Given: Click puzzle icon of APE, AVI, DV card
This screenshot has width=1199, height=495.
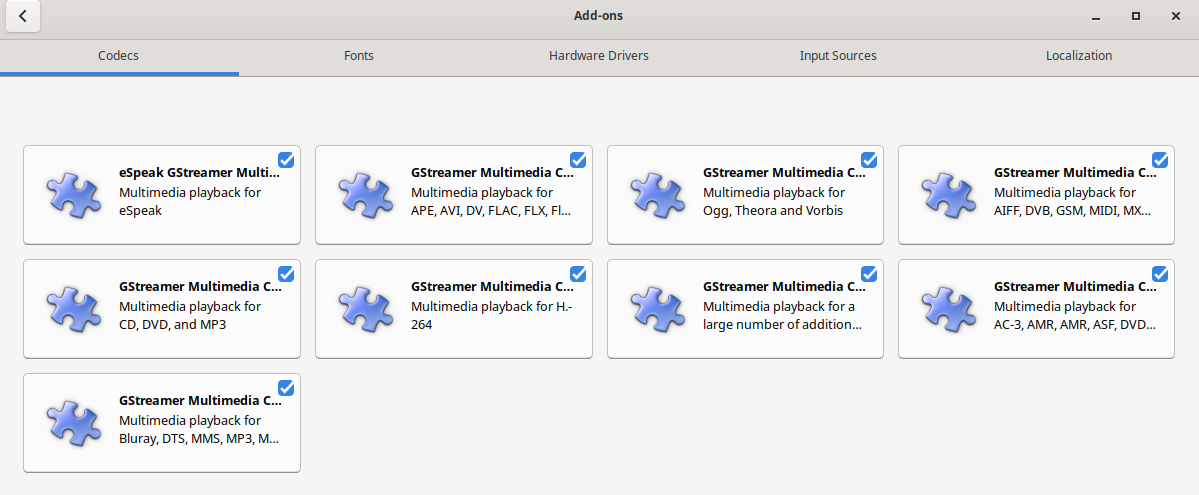Looking at the screenshot, I should click(x=366, y=194).
